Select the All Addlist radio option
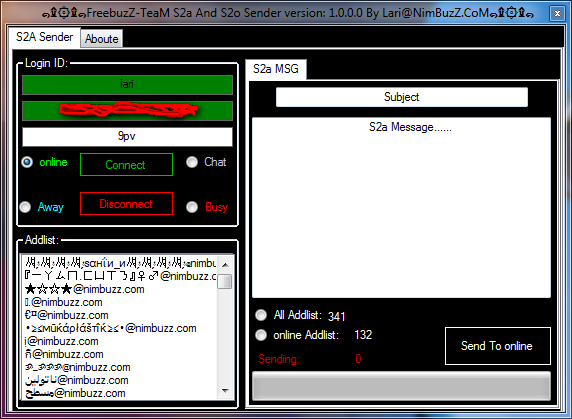This screenshot has width=572, height=419. point(261,315)
